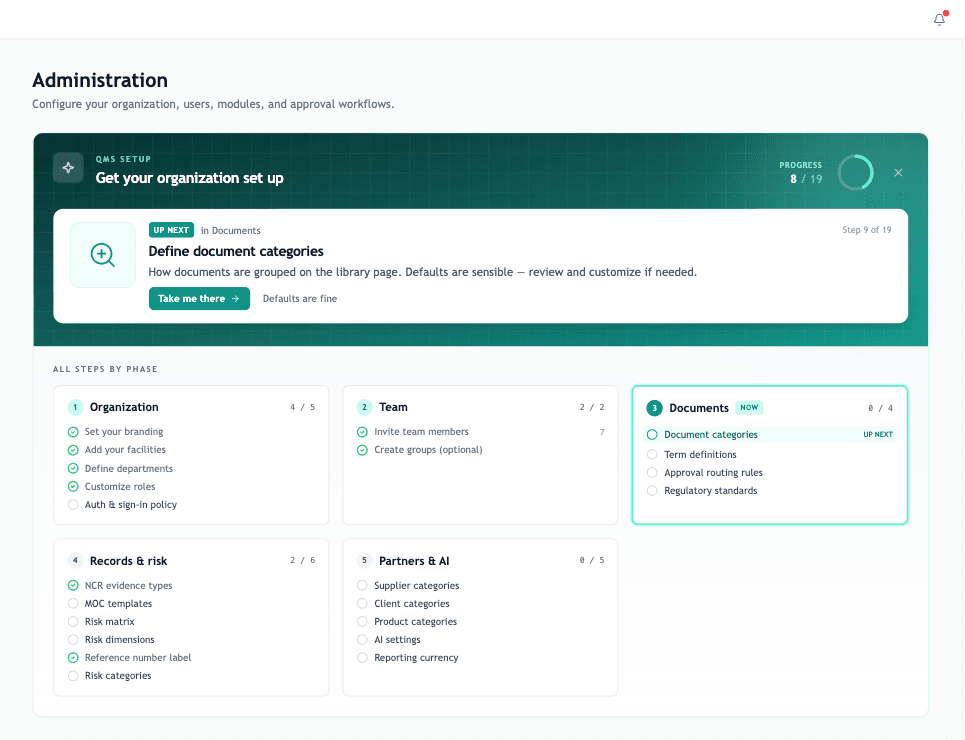The width and height of the screenshot is (965, 740).
Task: Open the notifications bell
Action: pyautogui.click(x=939, y=20)
